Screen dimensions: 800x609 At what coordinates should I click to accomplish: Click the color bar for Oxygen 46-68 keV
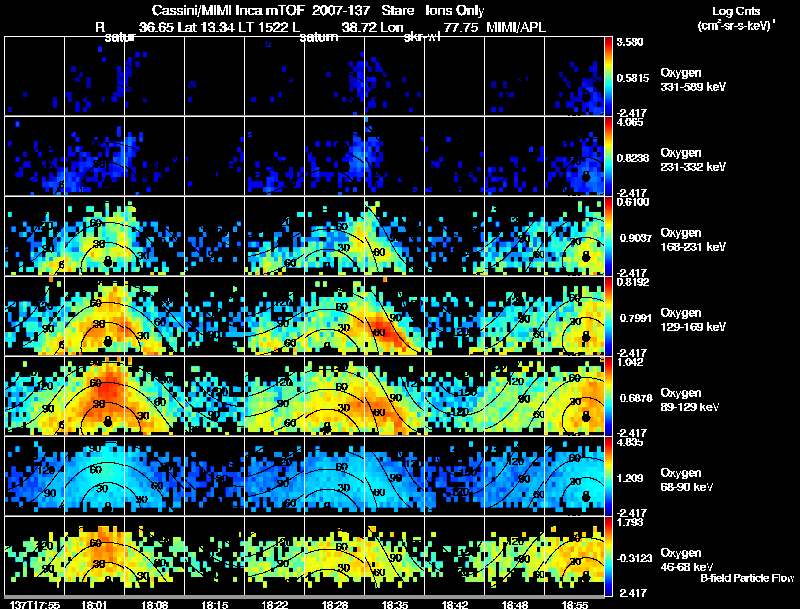(608, 556)
